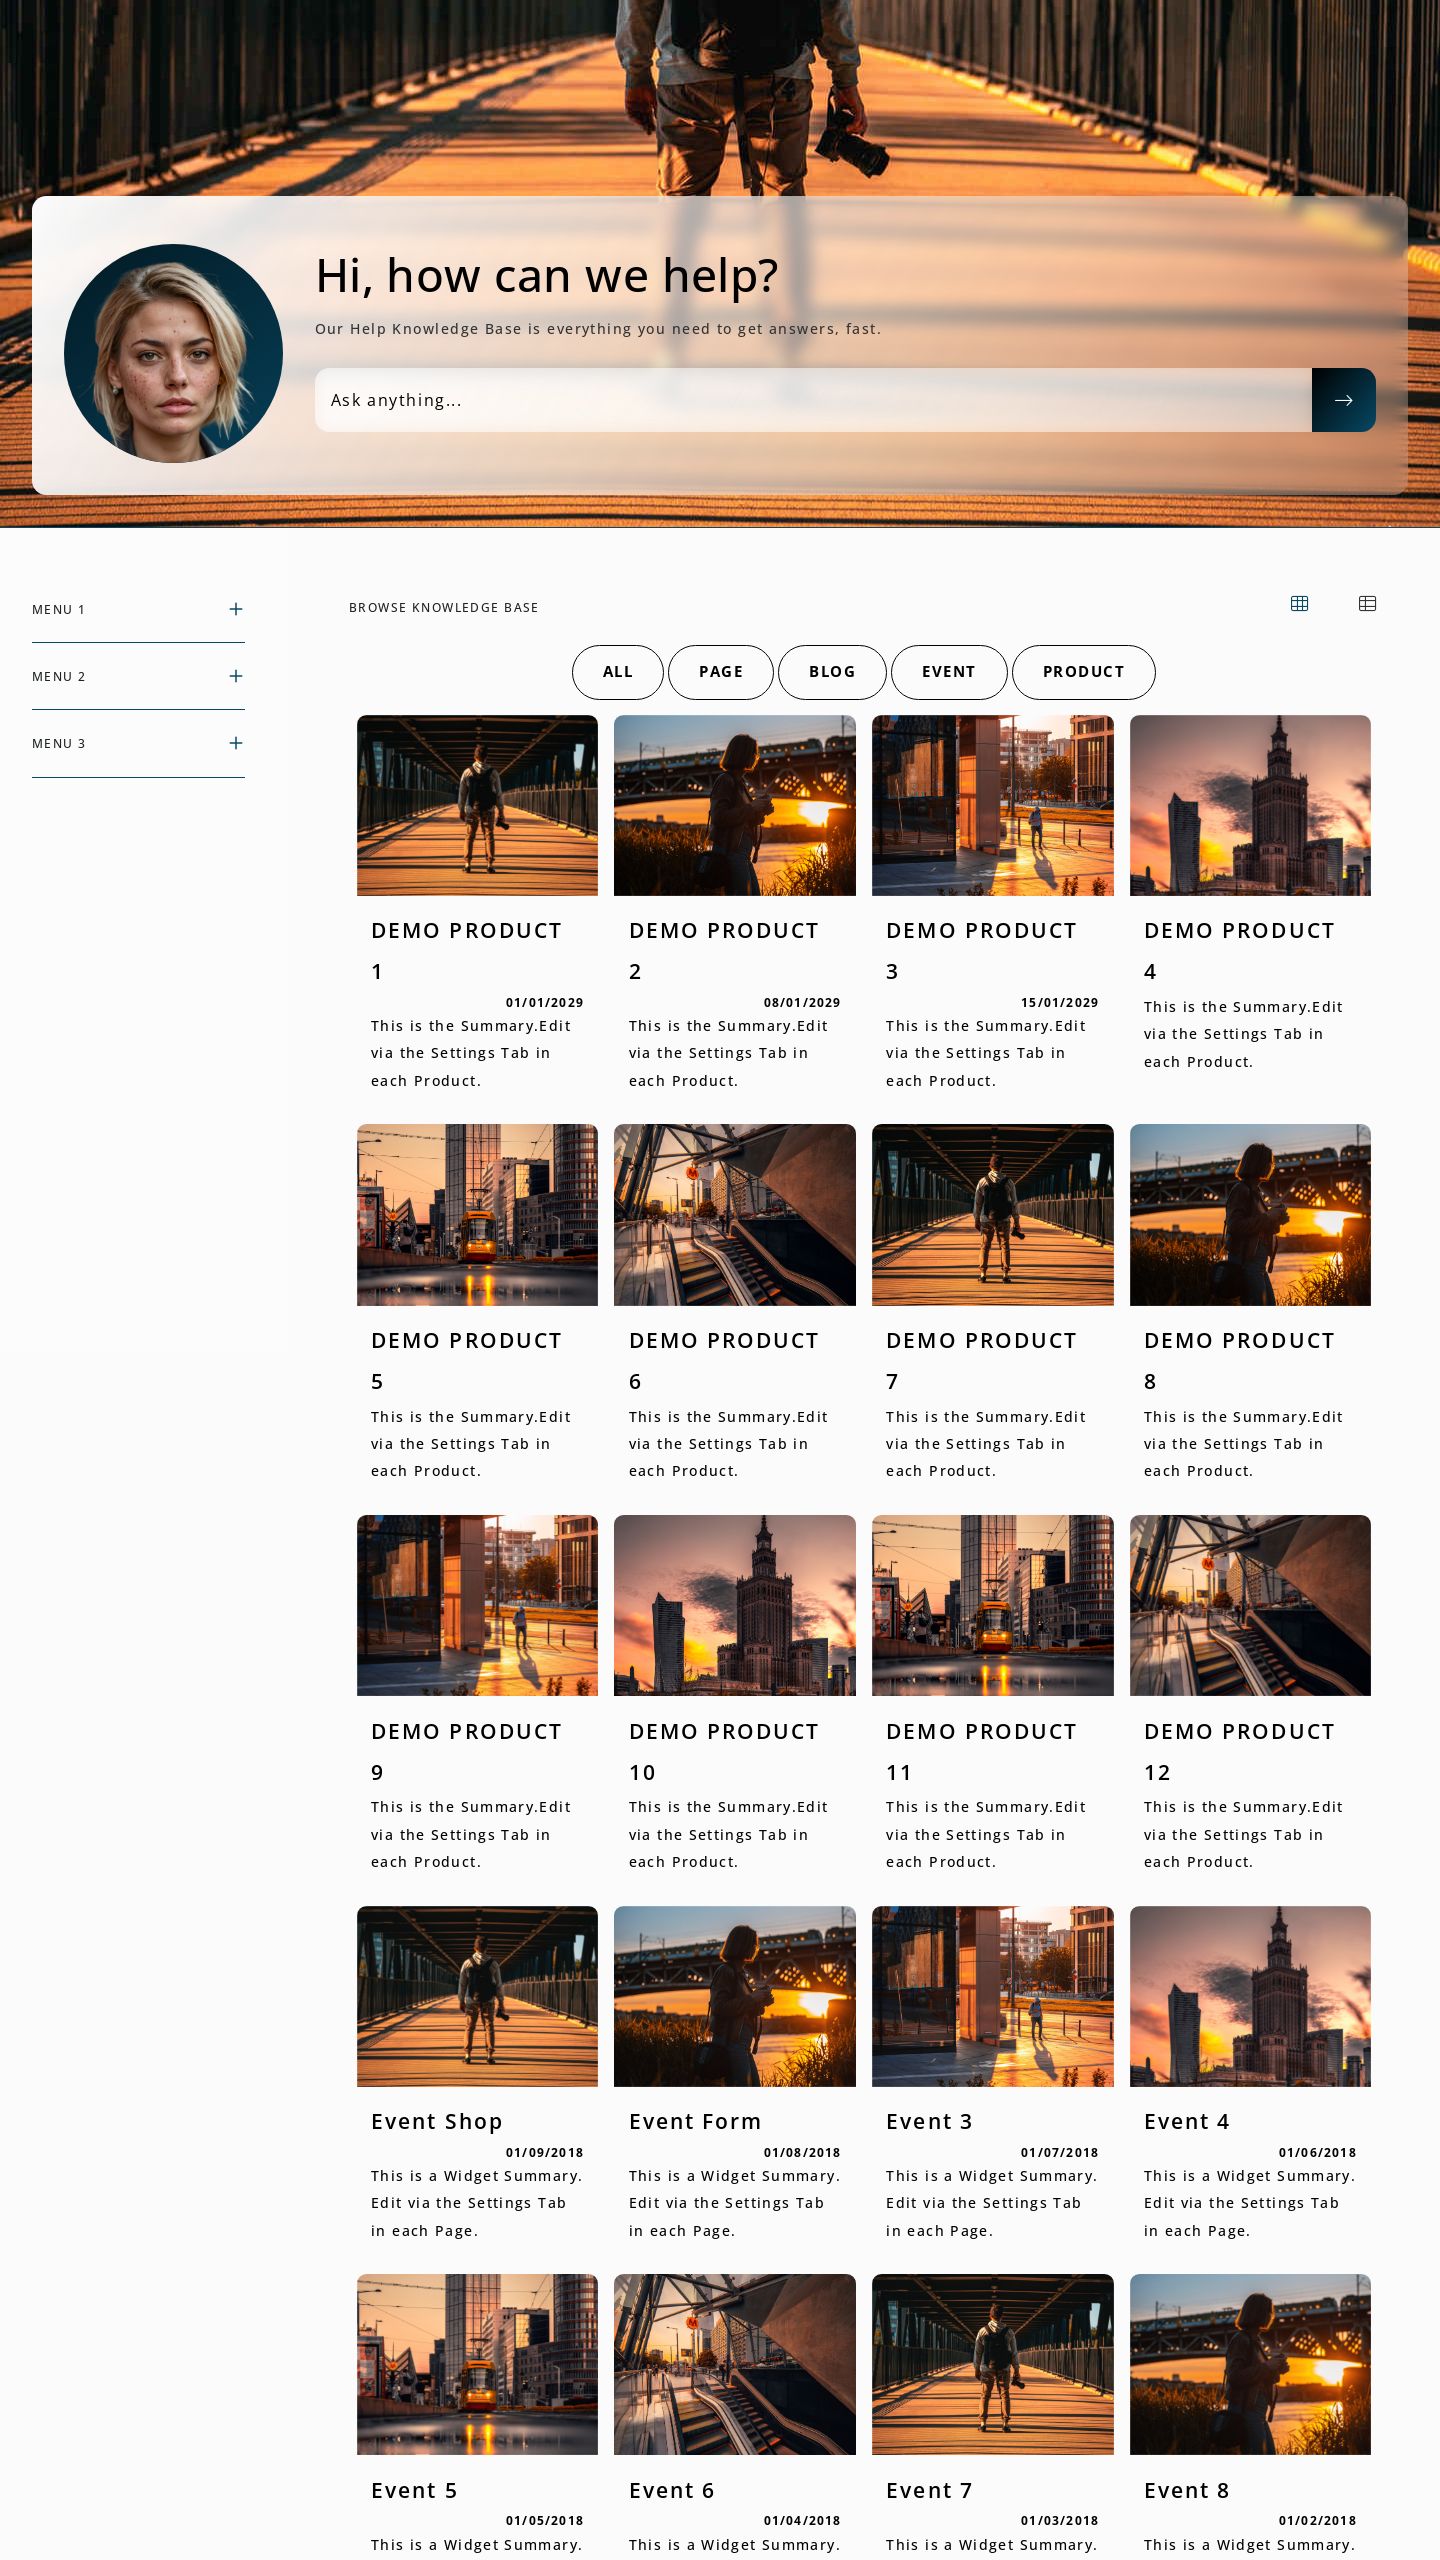Click Demo Product 4 palace thumbnail

pos(1250,805)
